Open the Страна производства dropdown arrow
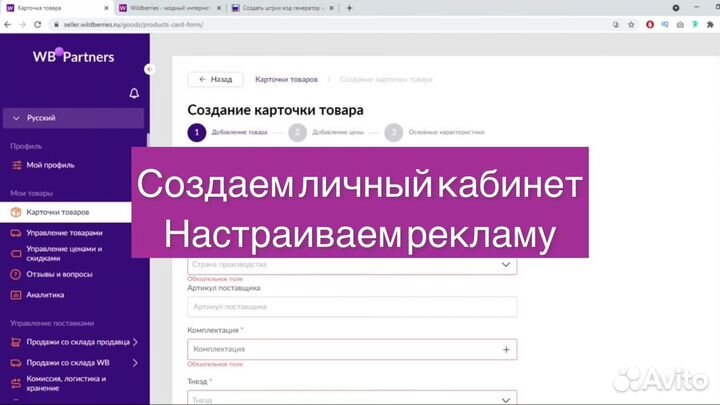The width and height of the screenshot is (720, 405). point(506,264)
